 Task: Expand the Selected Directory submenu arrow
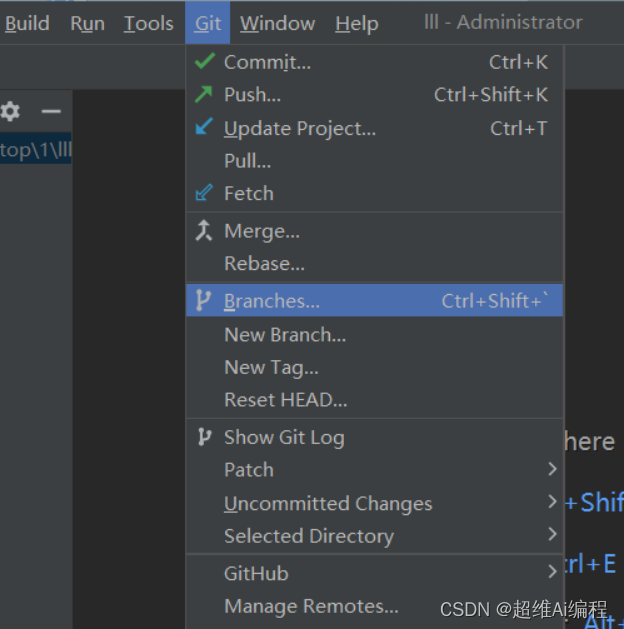[553, 534]
